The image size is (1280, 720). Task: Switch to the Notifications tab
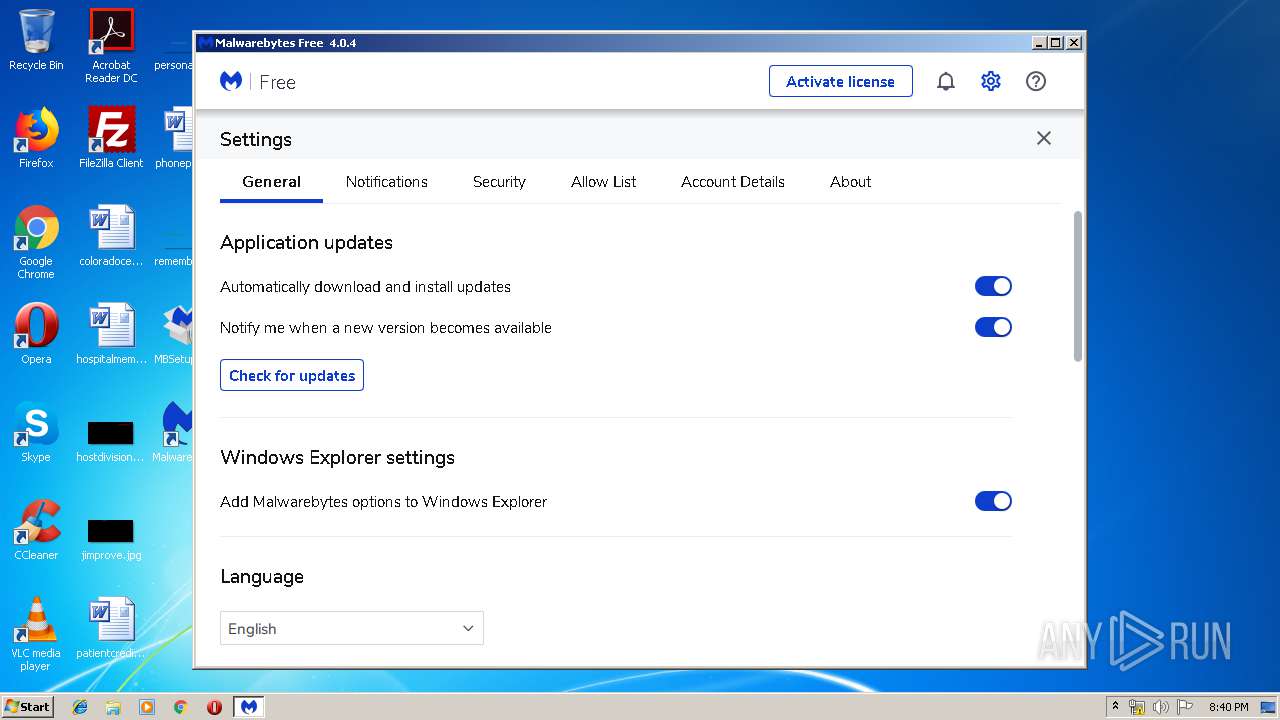pos(387,182)
